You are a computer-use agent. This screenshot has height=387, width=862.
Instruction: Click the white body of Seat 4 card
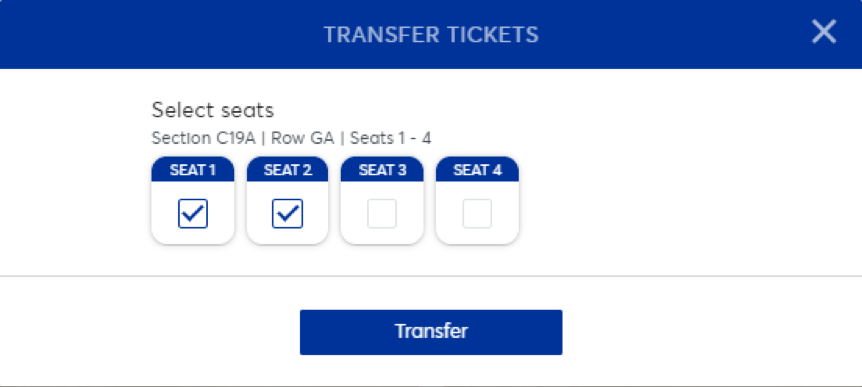tap(477, 236)
